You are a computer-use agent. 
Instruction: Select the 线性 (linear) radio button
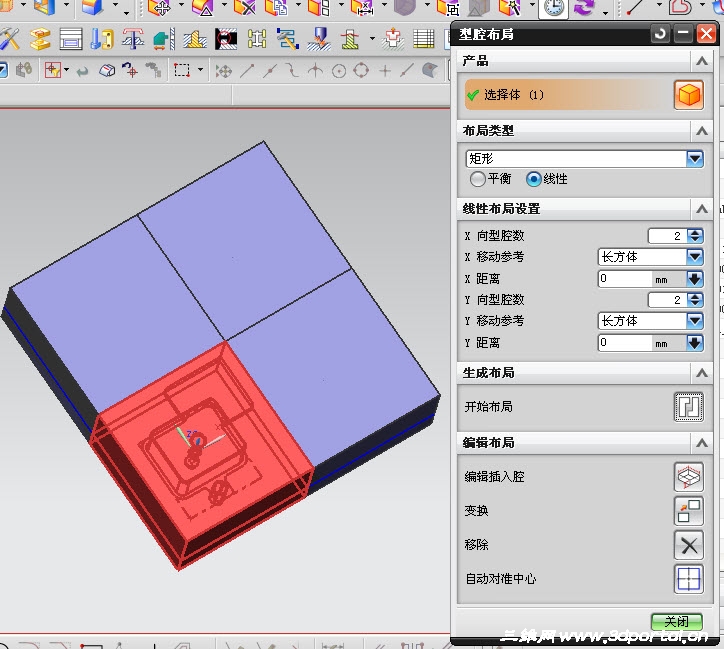click(534, 179)
